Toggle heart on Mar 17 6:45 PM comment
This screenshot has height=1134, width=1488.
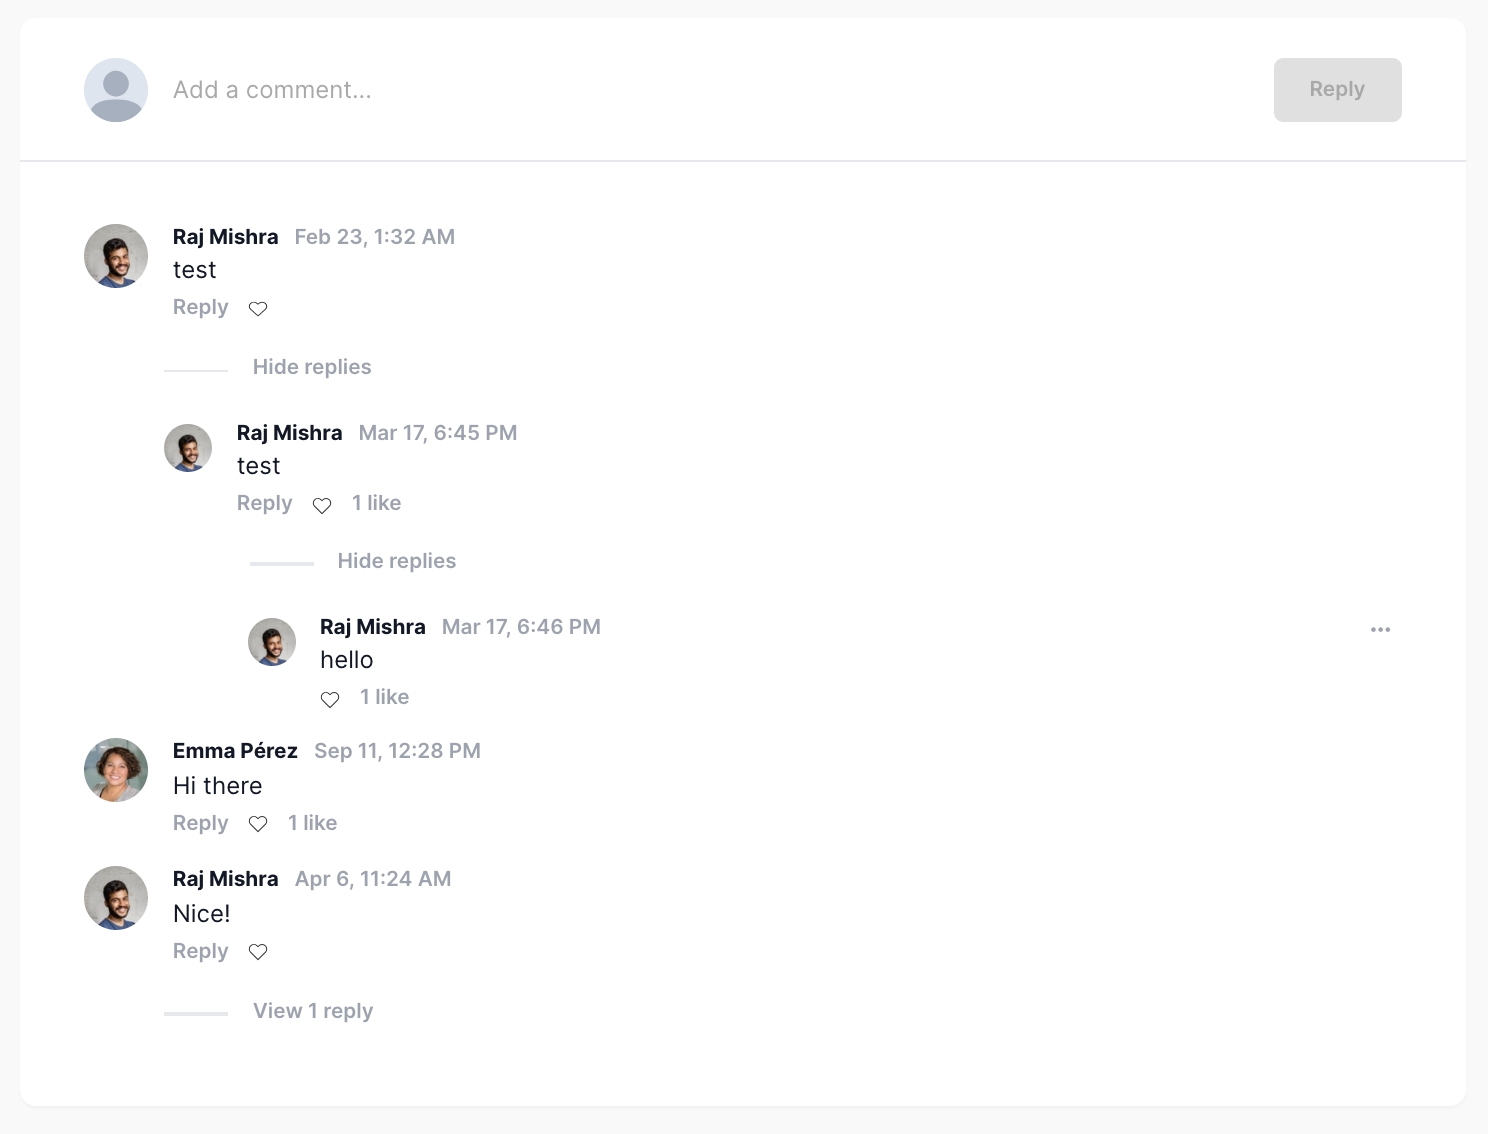[x=322, y=505]
